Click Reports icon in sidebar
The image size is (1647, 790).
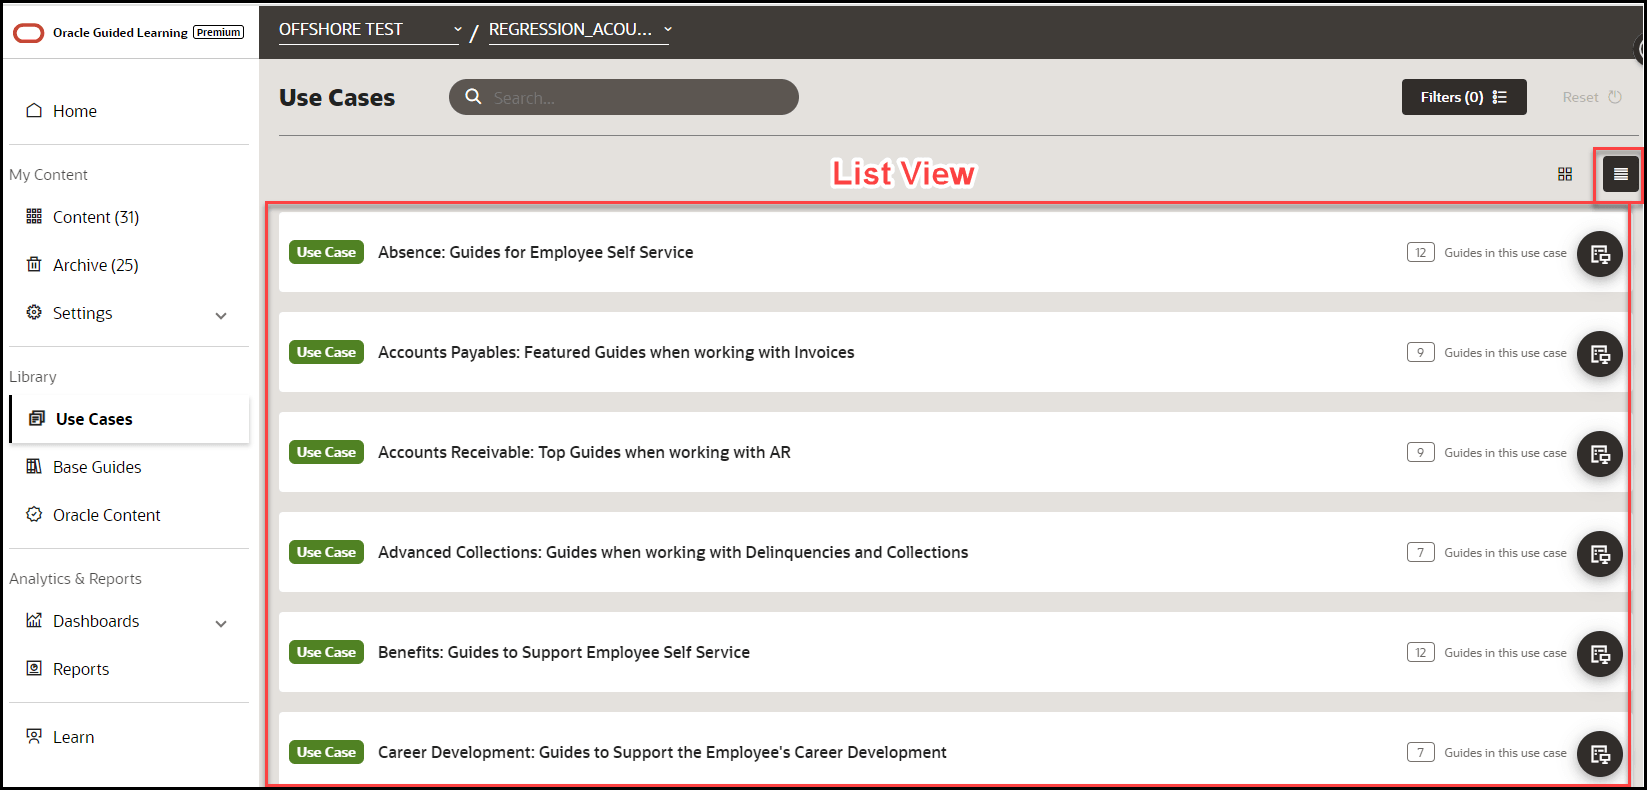[x=34, y=668]
